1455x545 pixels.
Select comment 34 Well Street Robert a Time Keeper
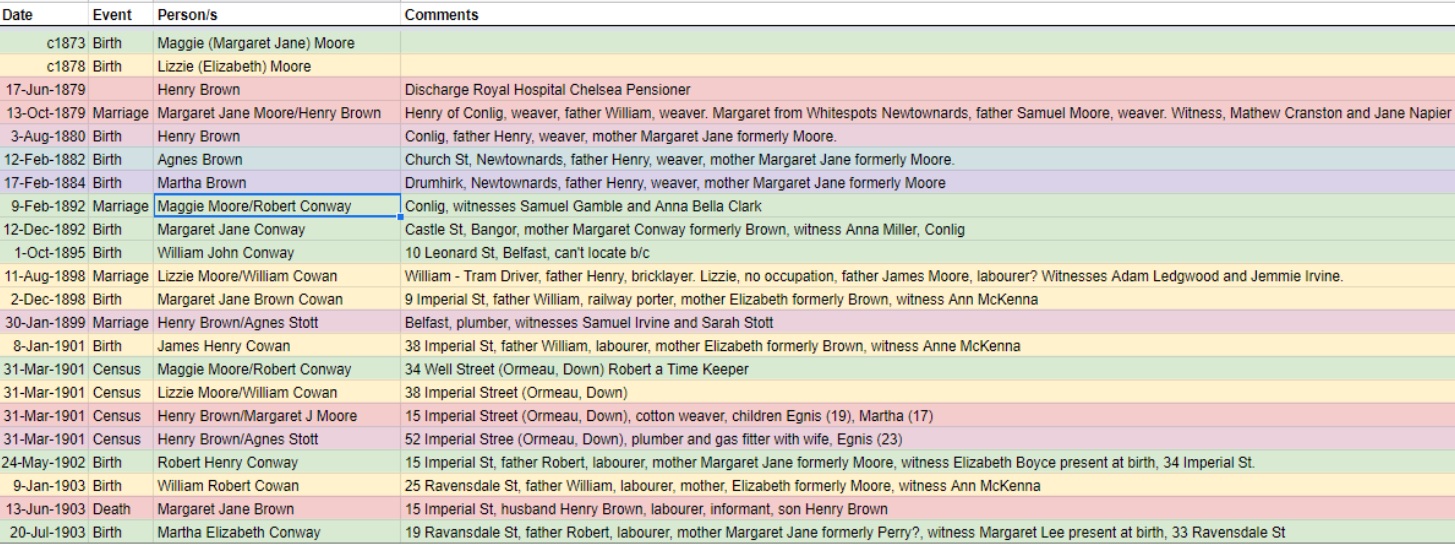click(927, 369)
